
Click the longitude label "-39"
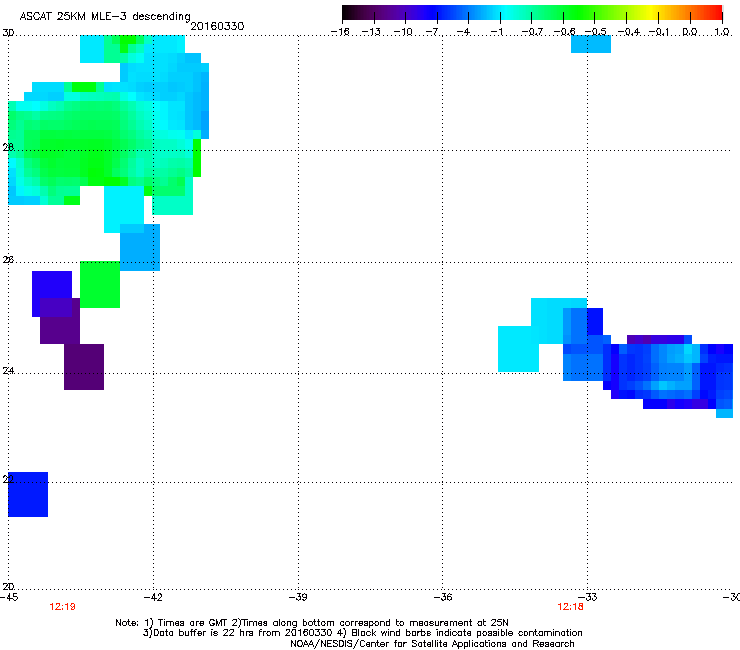298,597
